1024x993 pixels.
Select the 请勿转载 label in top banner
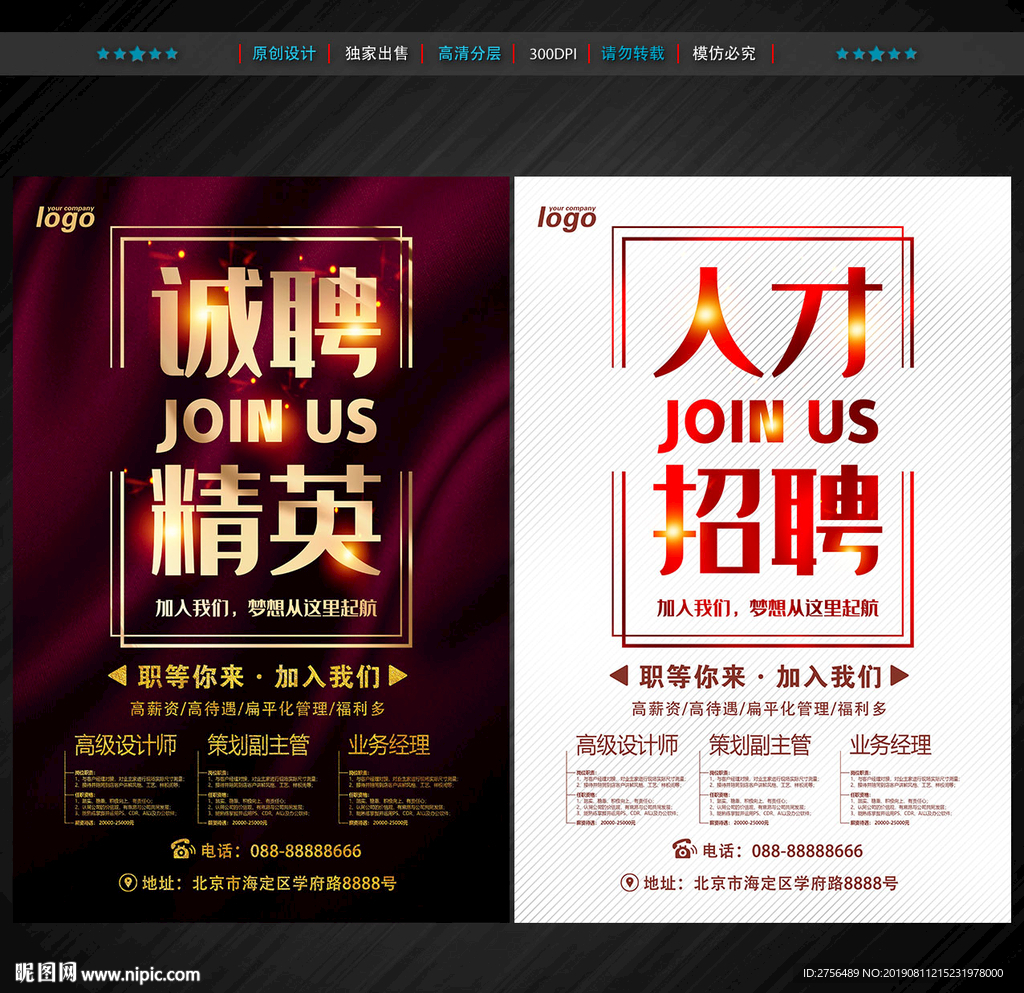tap(633, 54)
